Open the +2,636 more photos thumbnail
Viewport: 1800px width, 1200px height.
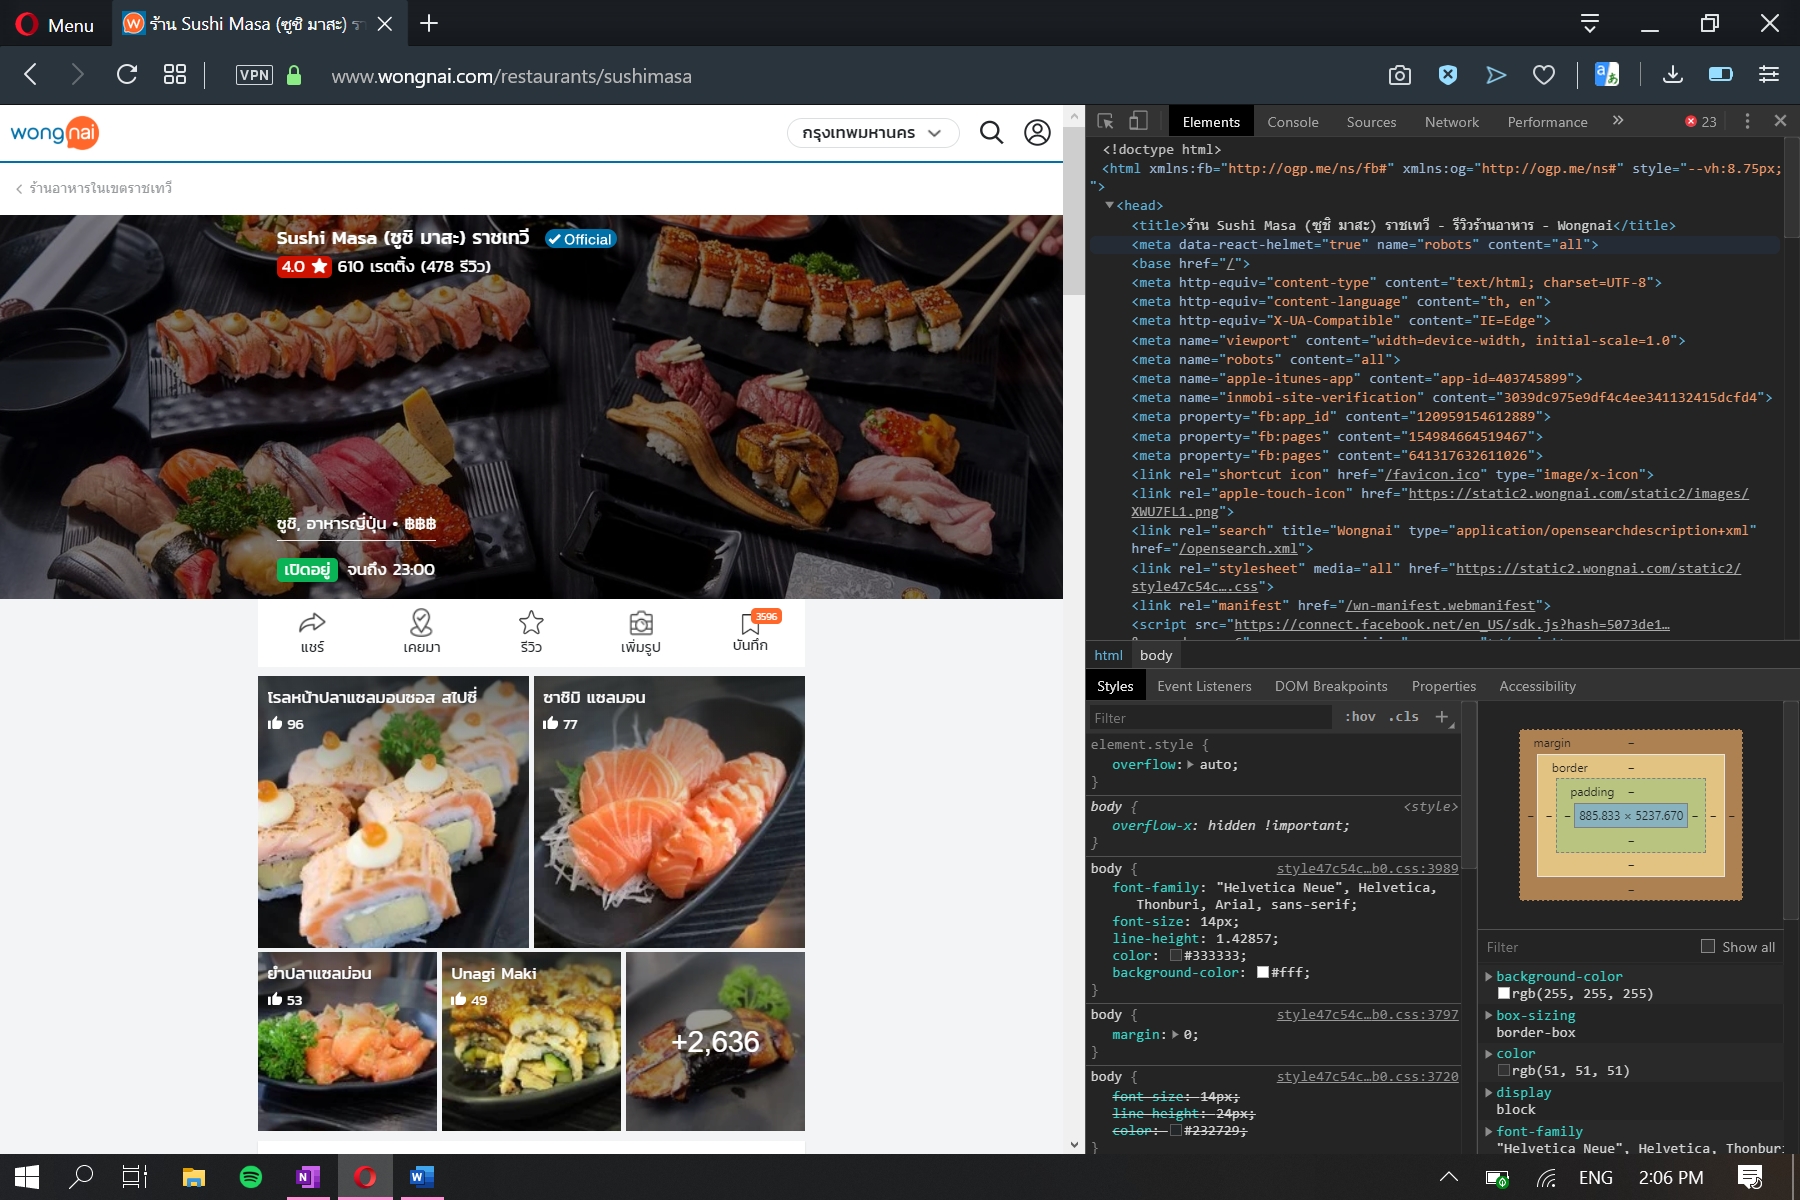(x=715, y=1041)
